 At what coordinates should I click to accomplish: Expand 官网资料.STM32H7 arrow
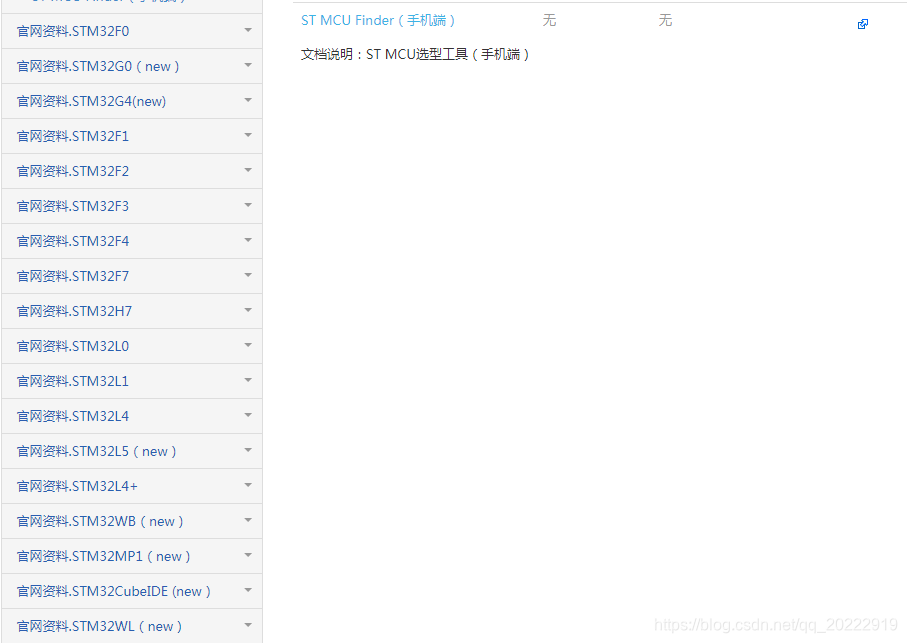[x=248, y=310]
